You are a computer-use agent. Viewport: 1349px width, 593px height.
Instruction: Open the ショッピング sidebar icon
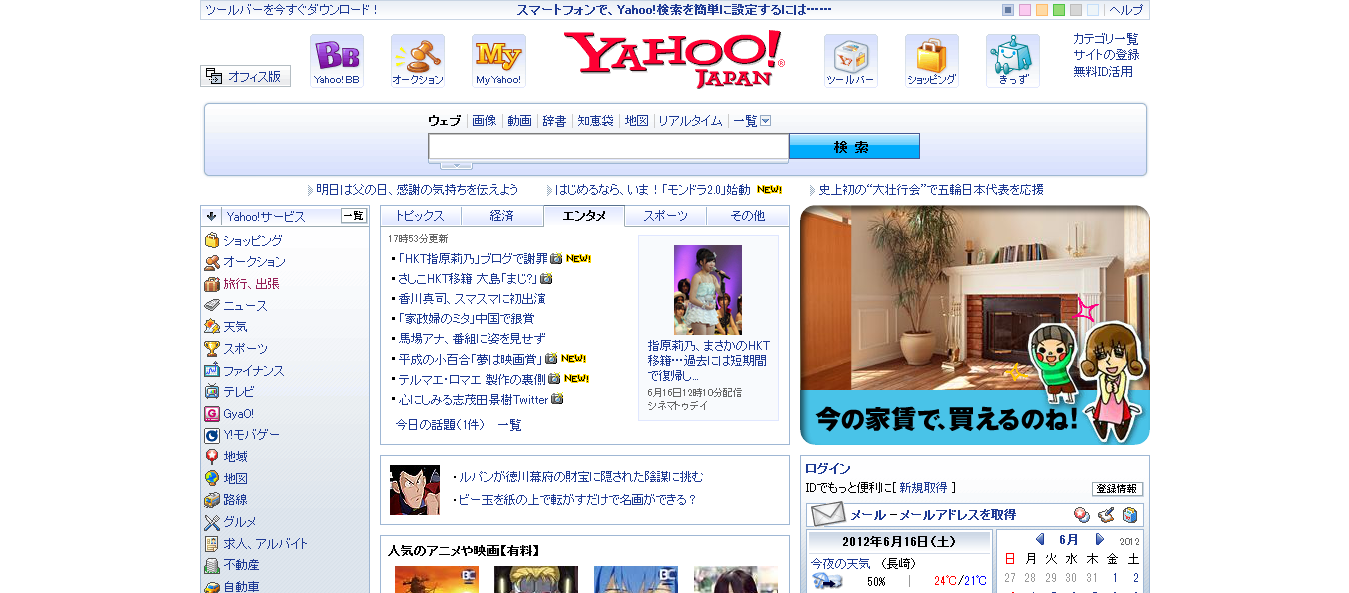212,241
